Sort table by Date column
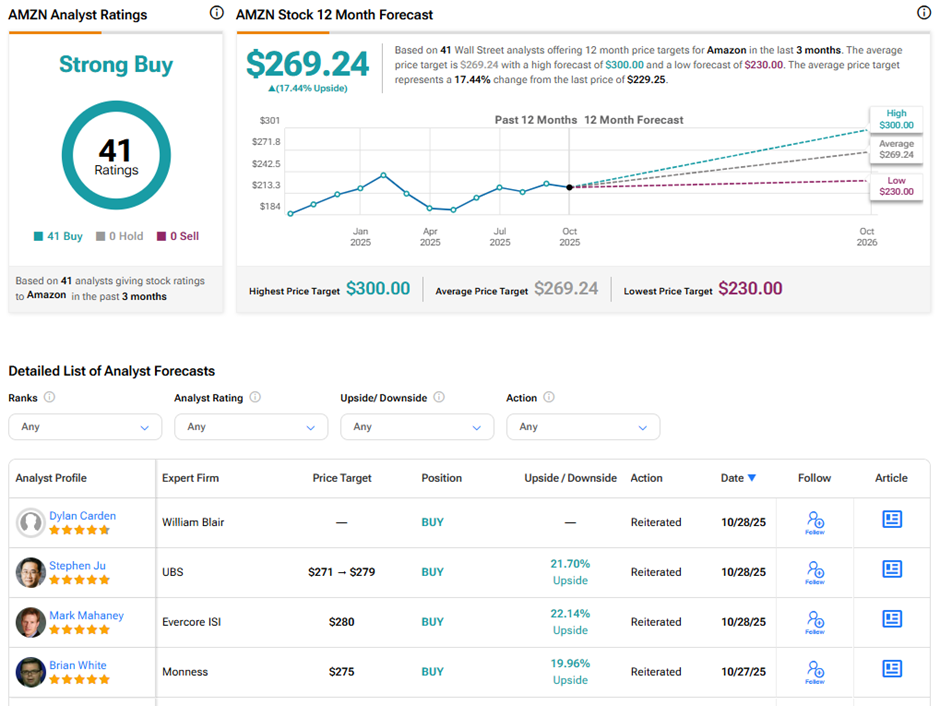 (x=738, y=478)
